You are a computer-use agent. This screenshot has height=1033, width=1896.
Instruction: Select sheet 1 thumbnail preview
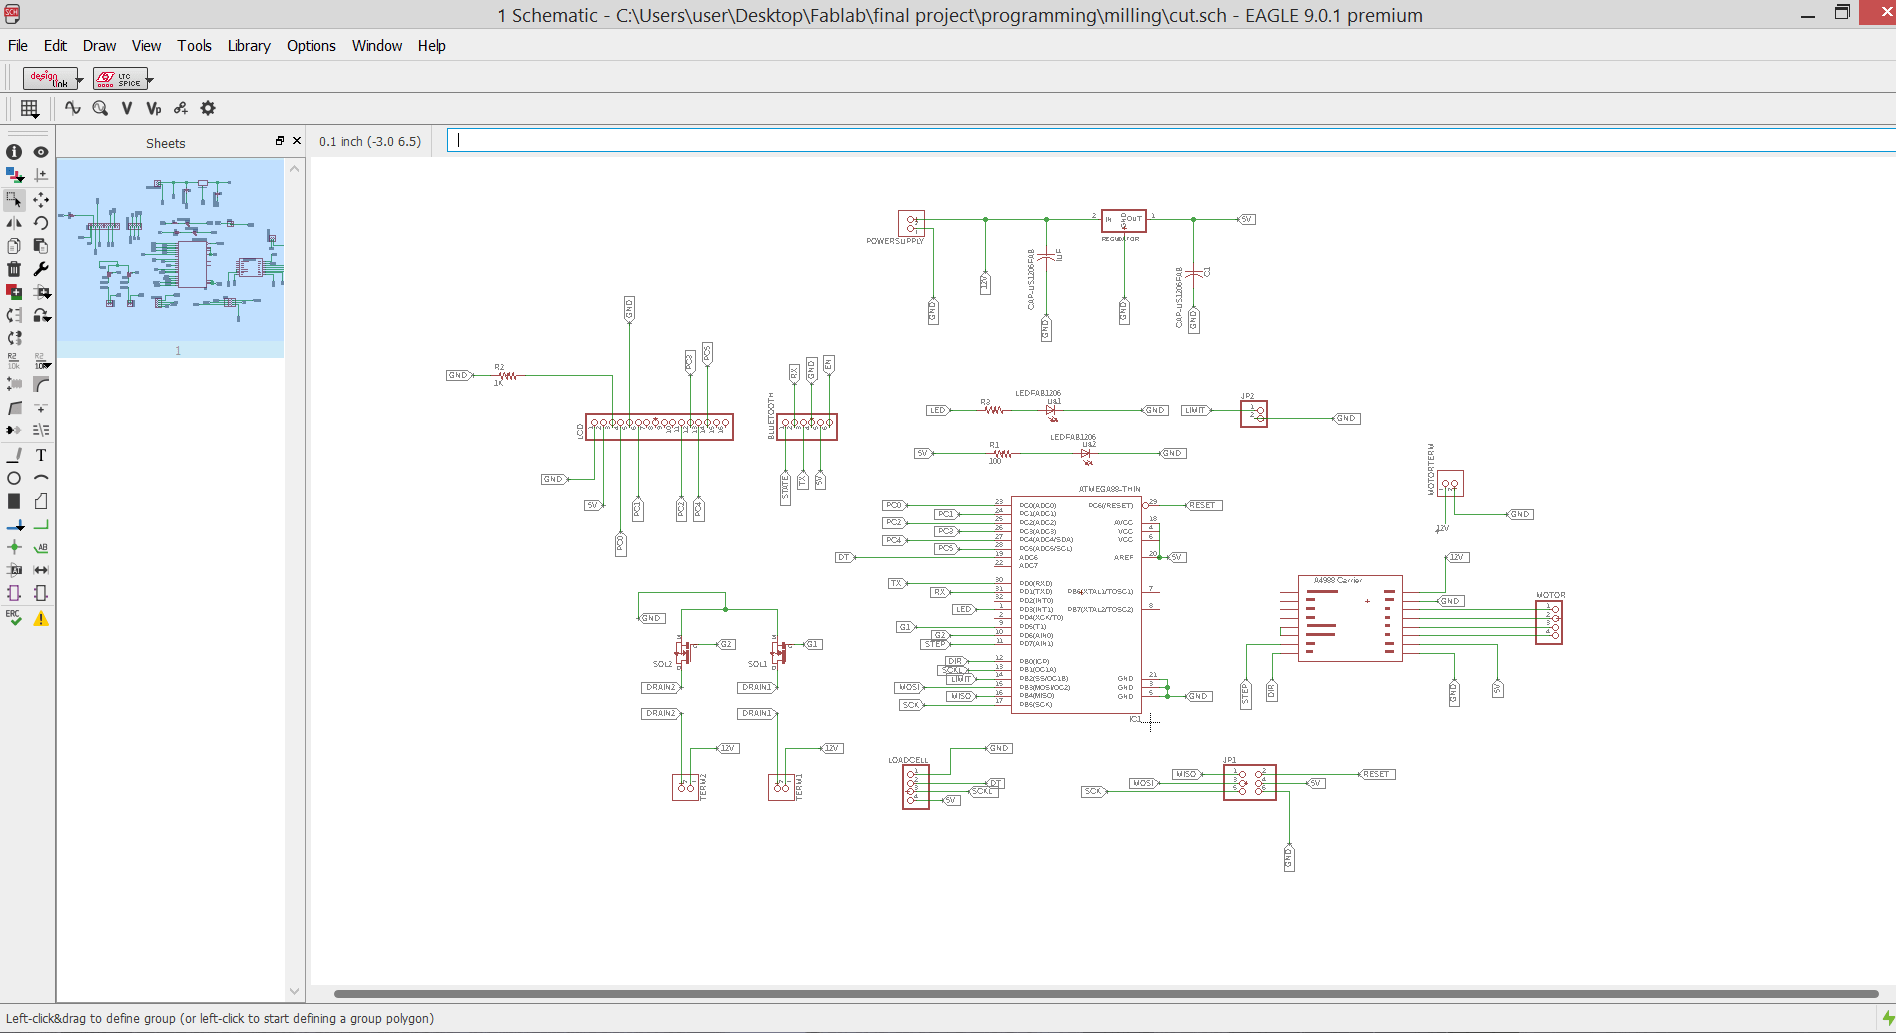click(x=170, y=250)
